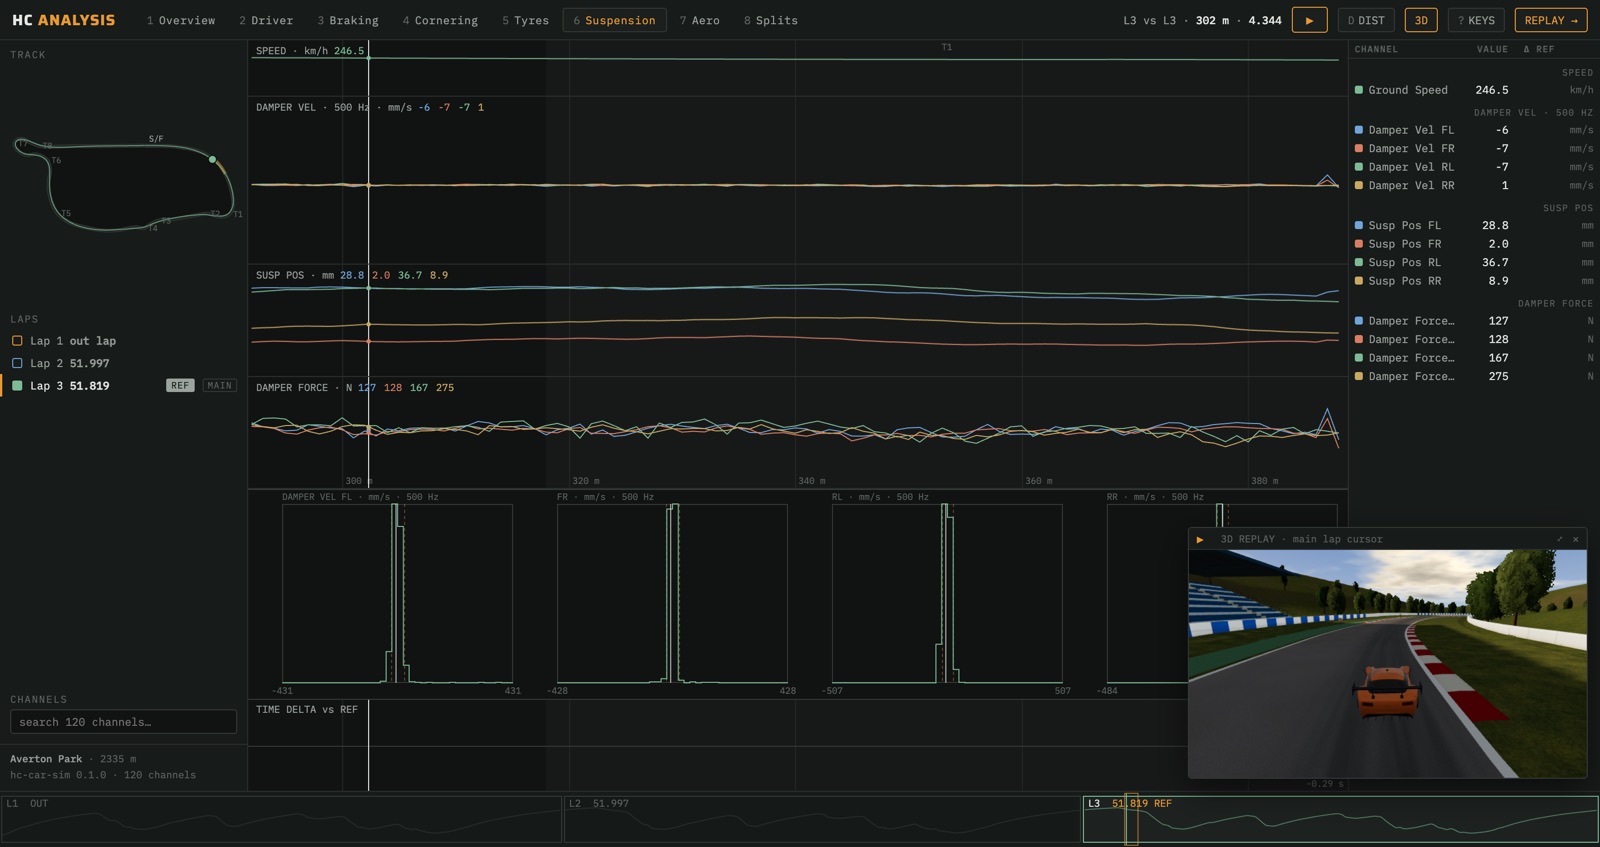Select the Damper Force row with value 127
This screenshot has width=1600, height=847.
pos(1474,321)
